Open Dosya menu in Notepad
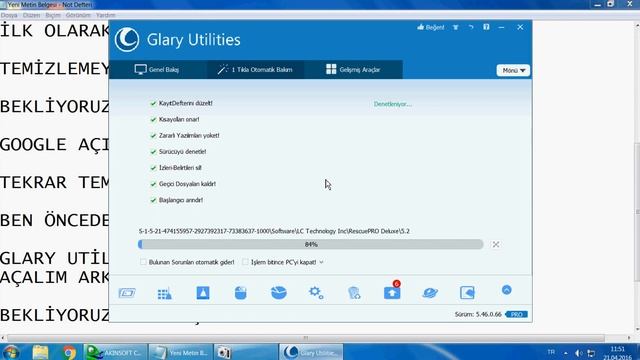 point(9,15)
